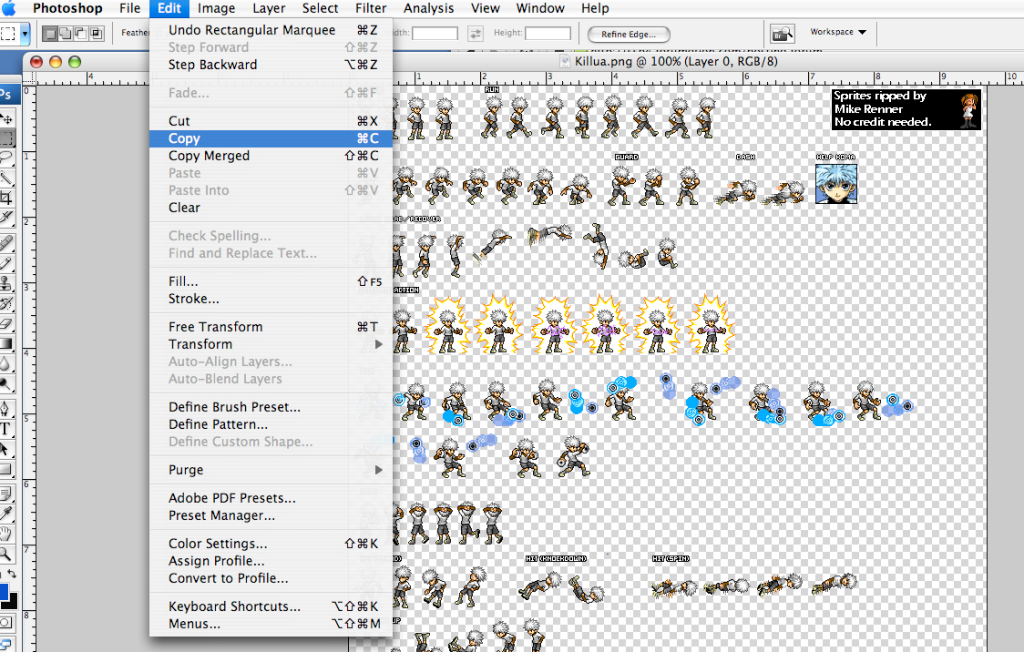Click the foreground color swatch

pos(3,592)
